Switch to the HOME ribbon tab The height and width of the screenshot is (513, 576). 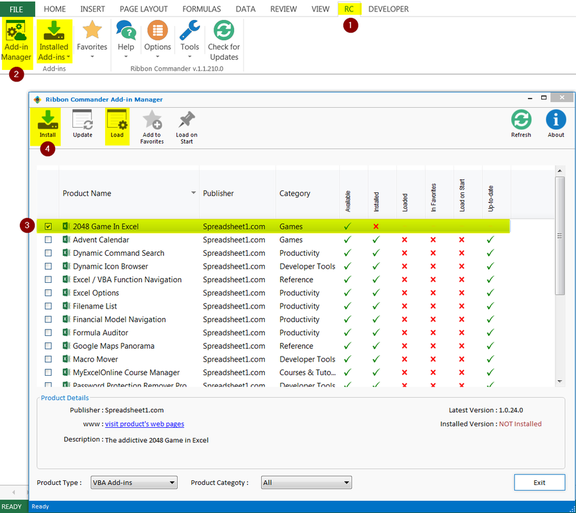[55, 9]
